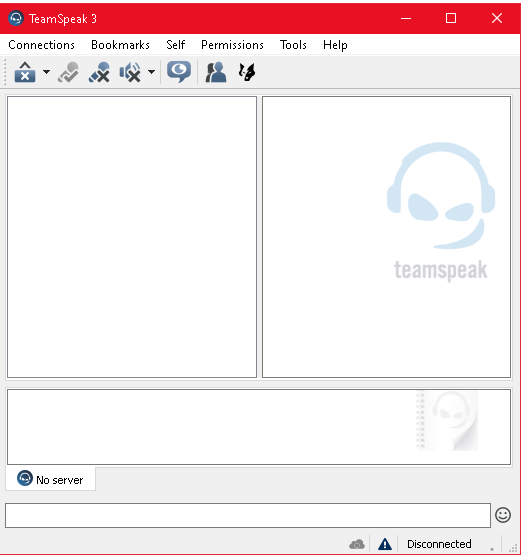Click the Overwolf wolf icon
Viewport: 530px width, 558px height.
coord(247,72)
